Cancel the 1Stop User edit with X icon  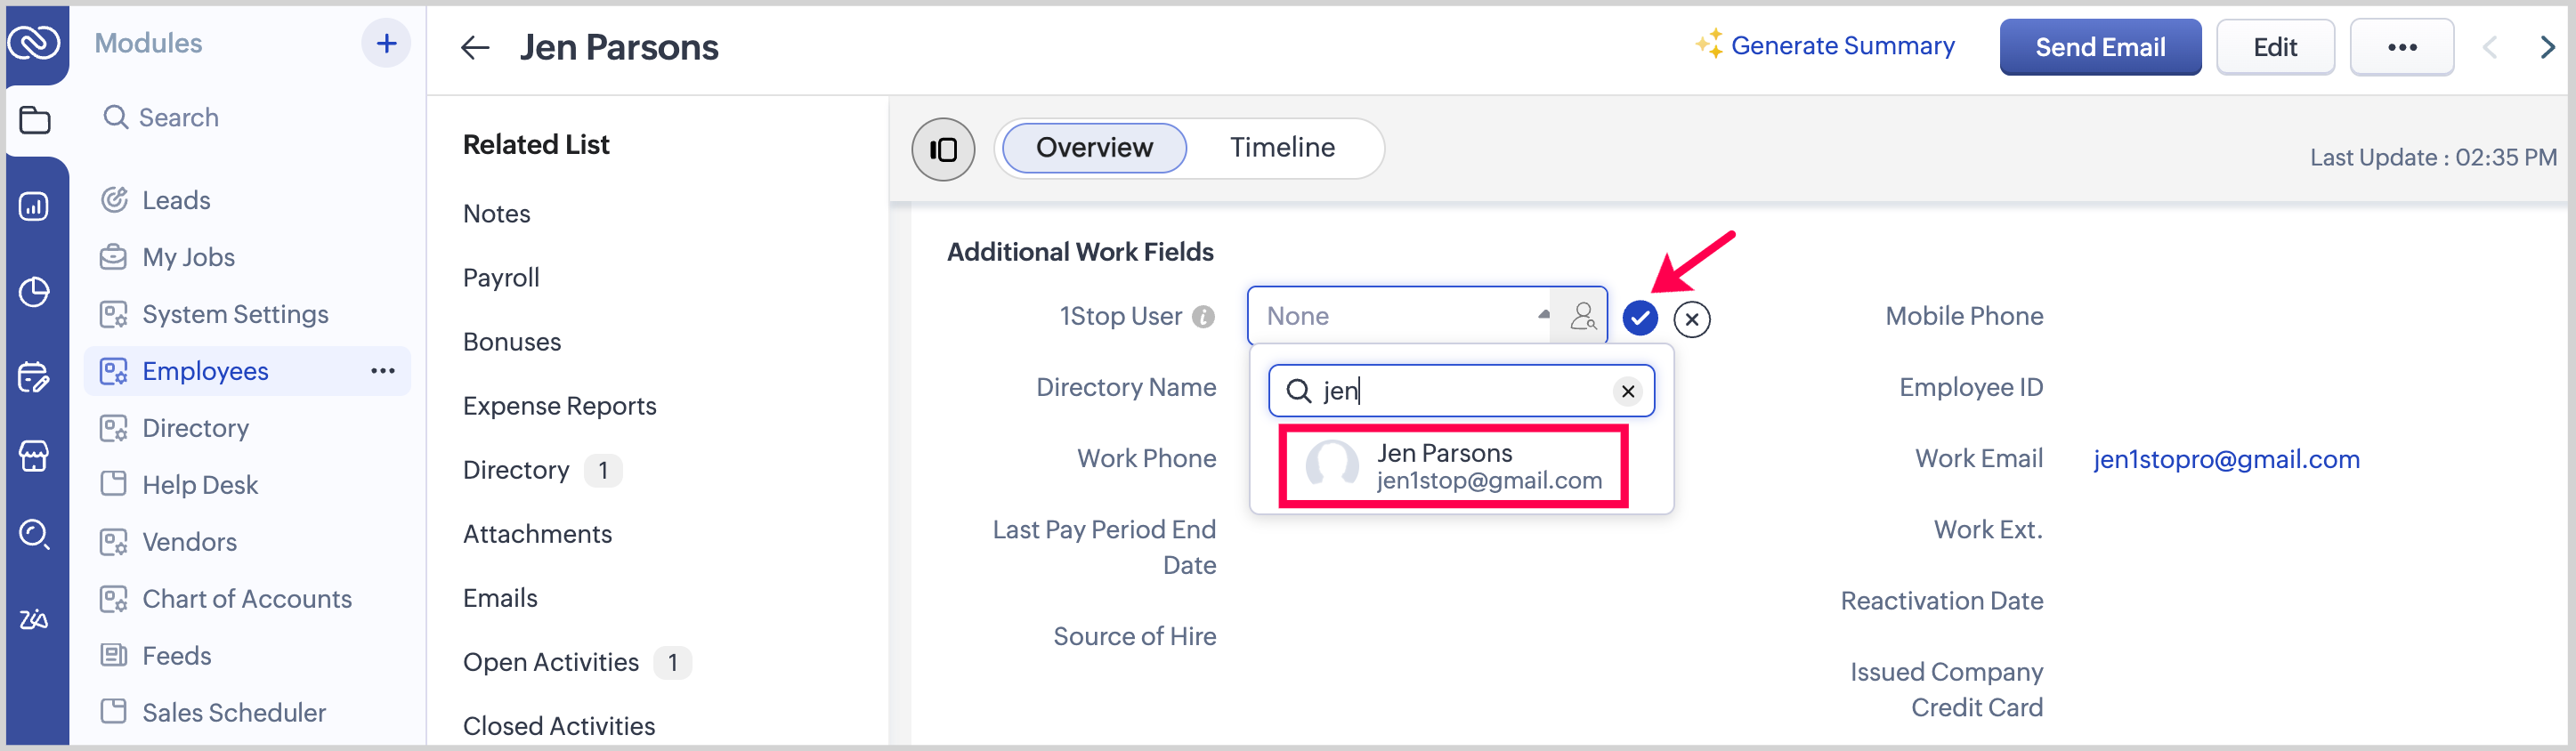(1691, 319)
